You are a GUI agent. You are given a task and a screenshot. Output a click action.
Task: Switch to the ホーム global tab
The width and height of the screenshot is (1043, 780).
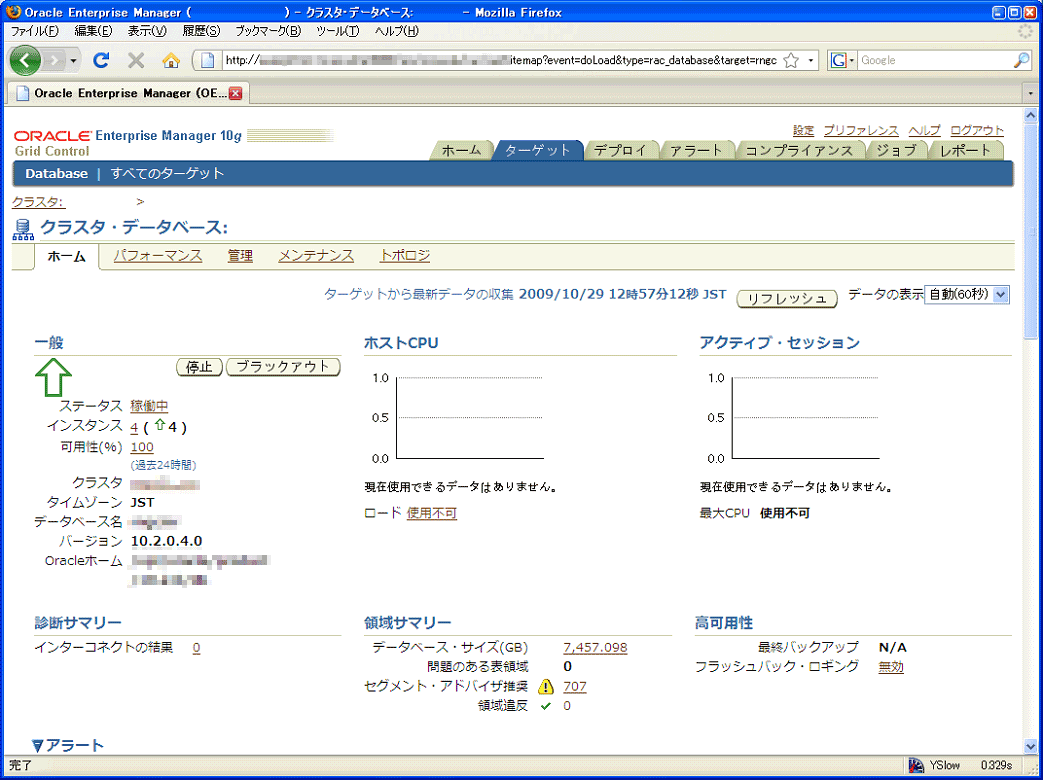coord(461,150)
